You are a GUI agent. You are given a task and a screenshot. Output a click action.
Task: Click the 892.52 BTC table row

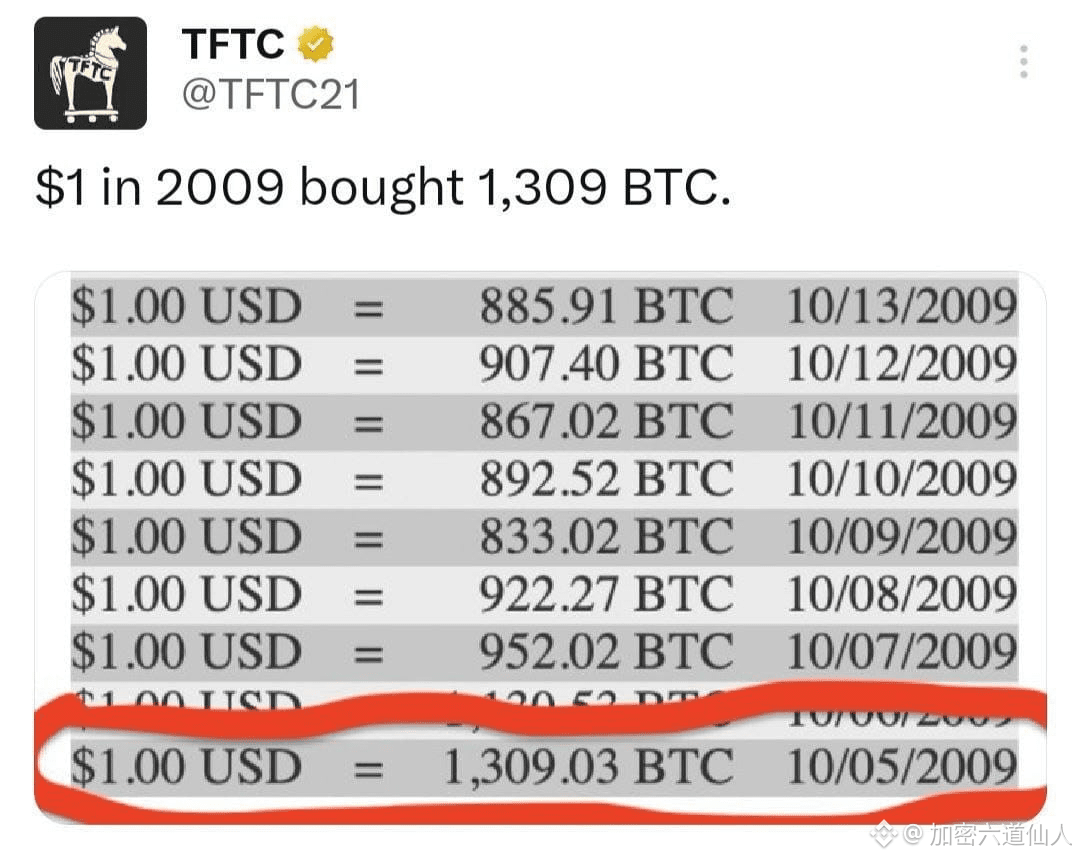(540, 477)
